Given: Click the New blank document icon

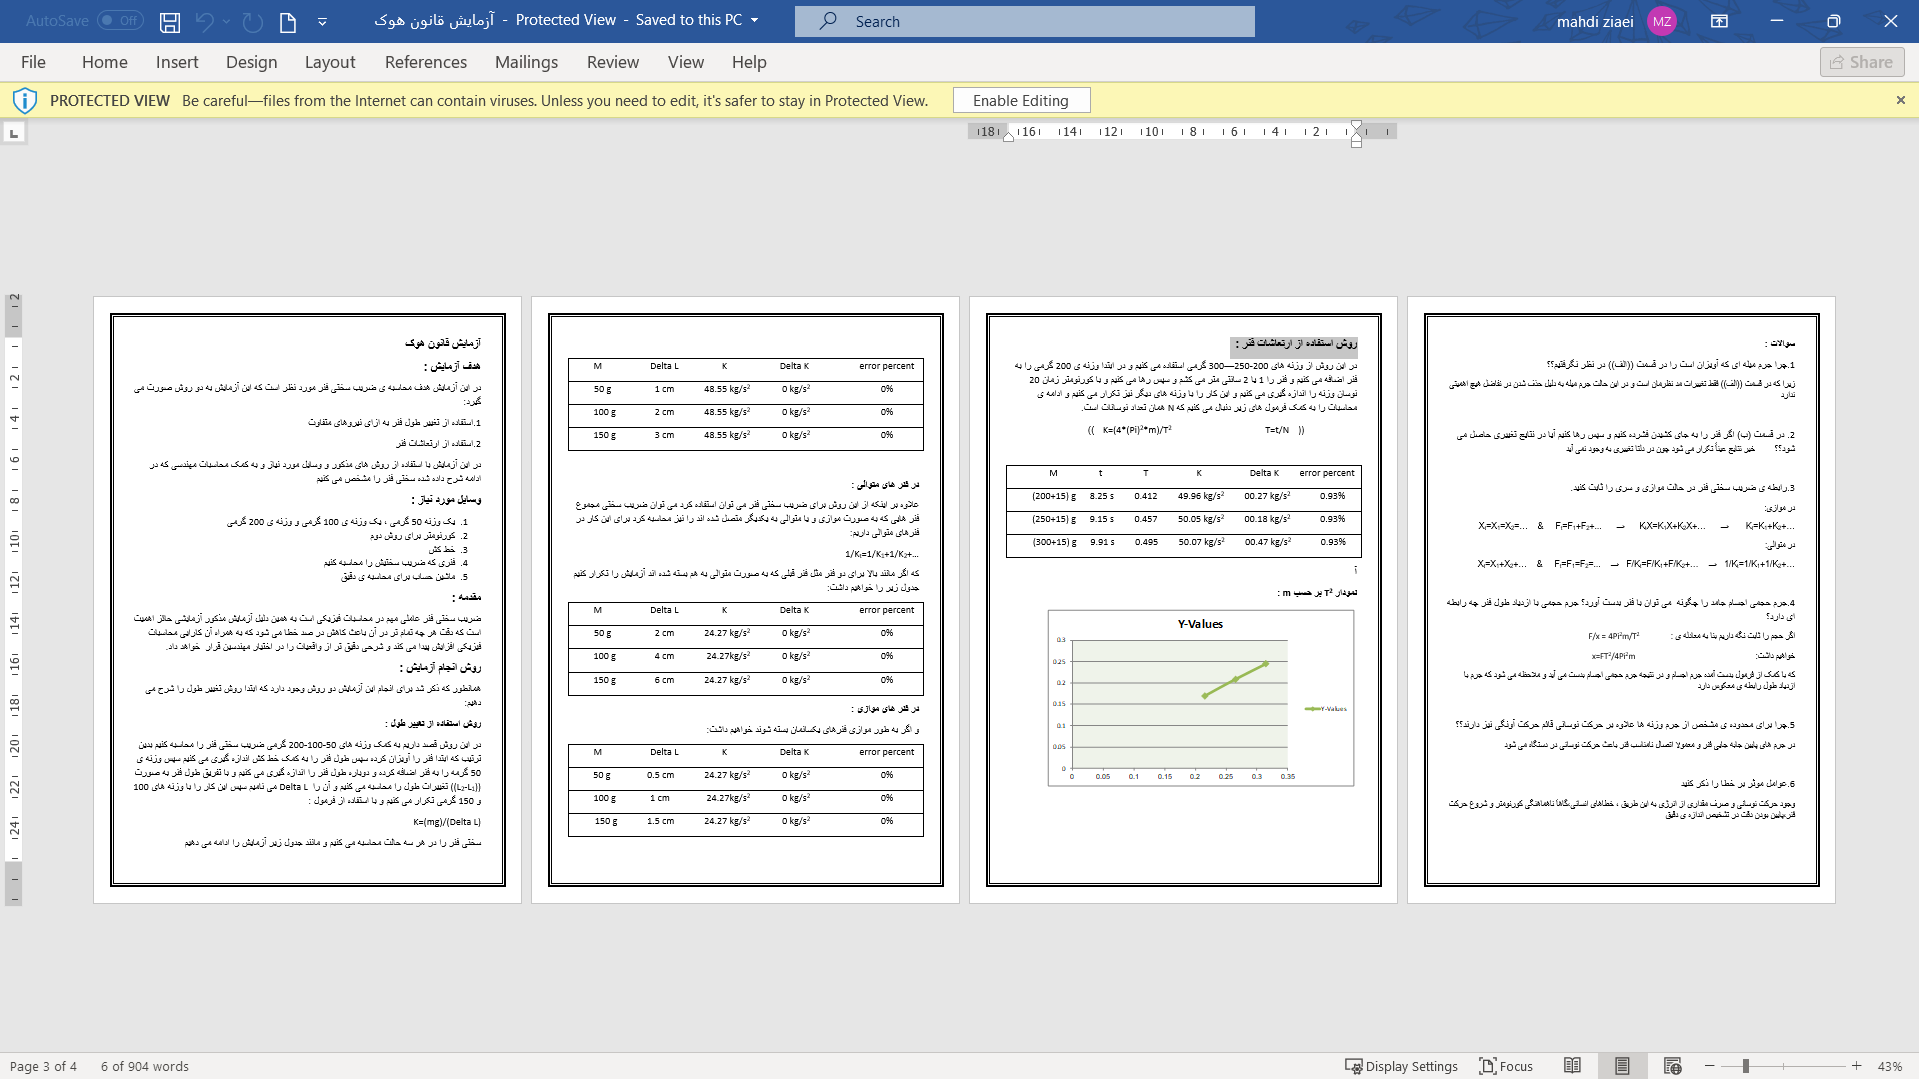Looking at the screenshot, I should point(288,21).
